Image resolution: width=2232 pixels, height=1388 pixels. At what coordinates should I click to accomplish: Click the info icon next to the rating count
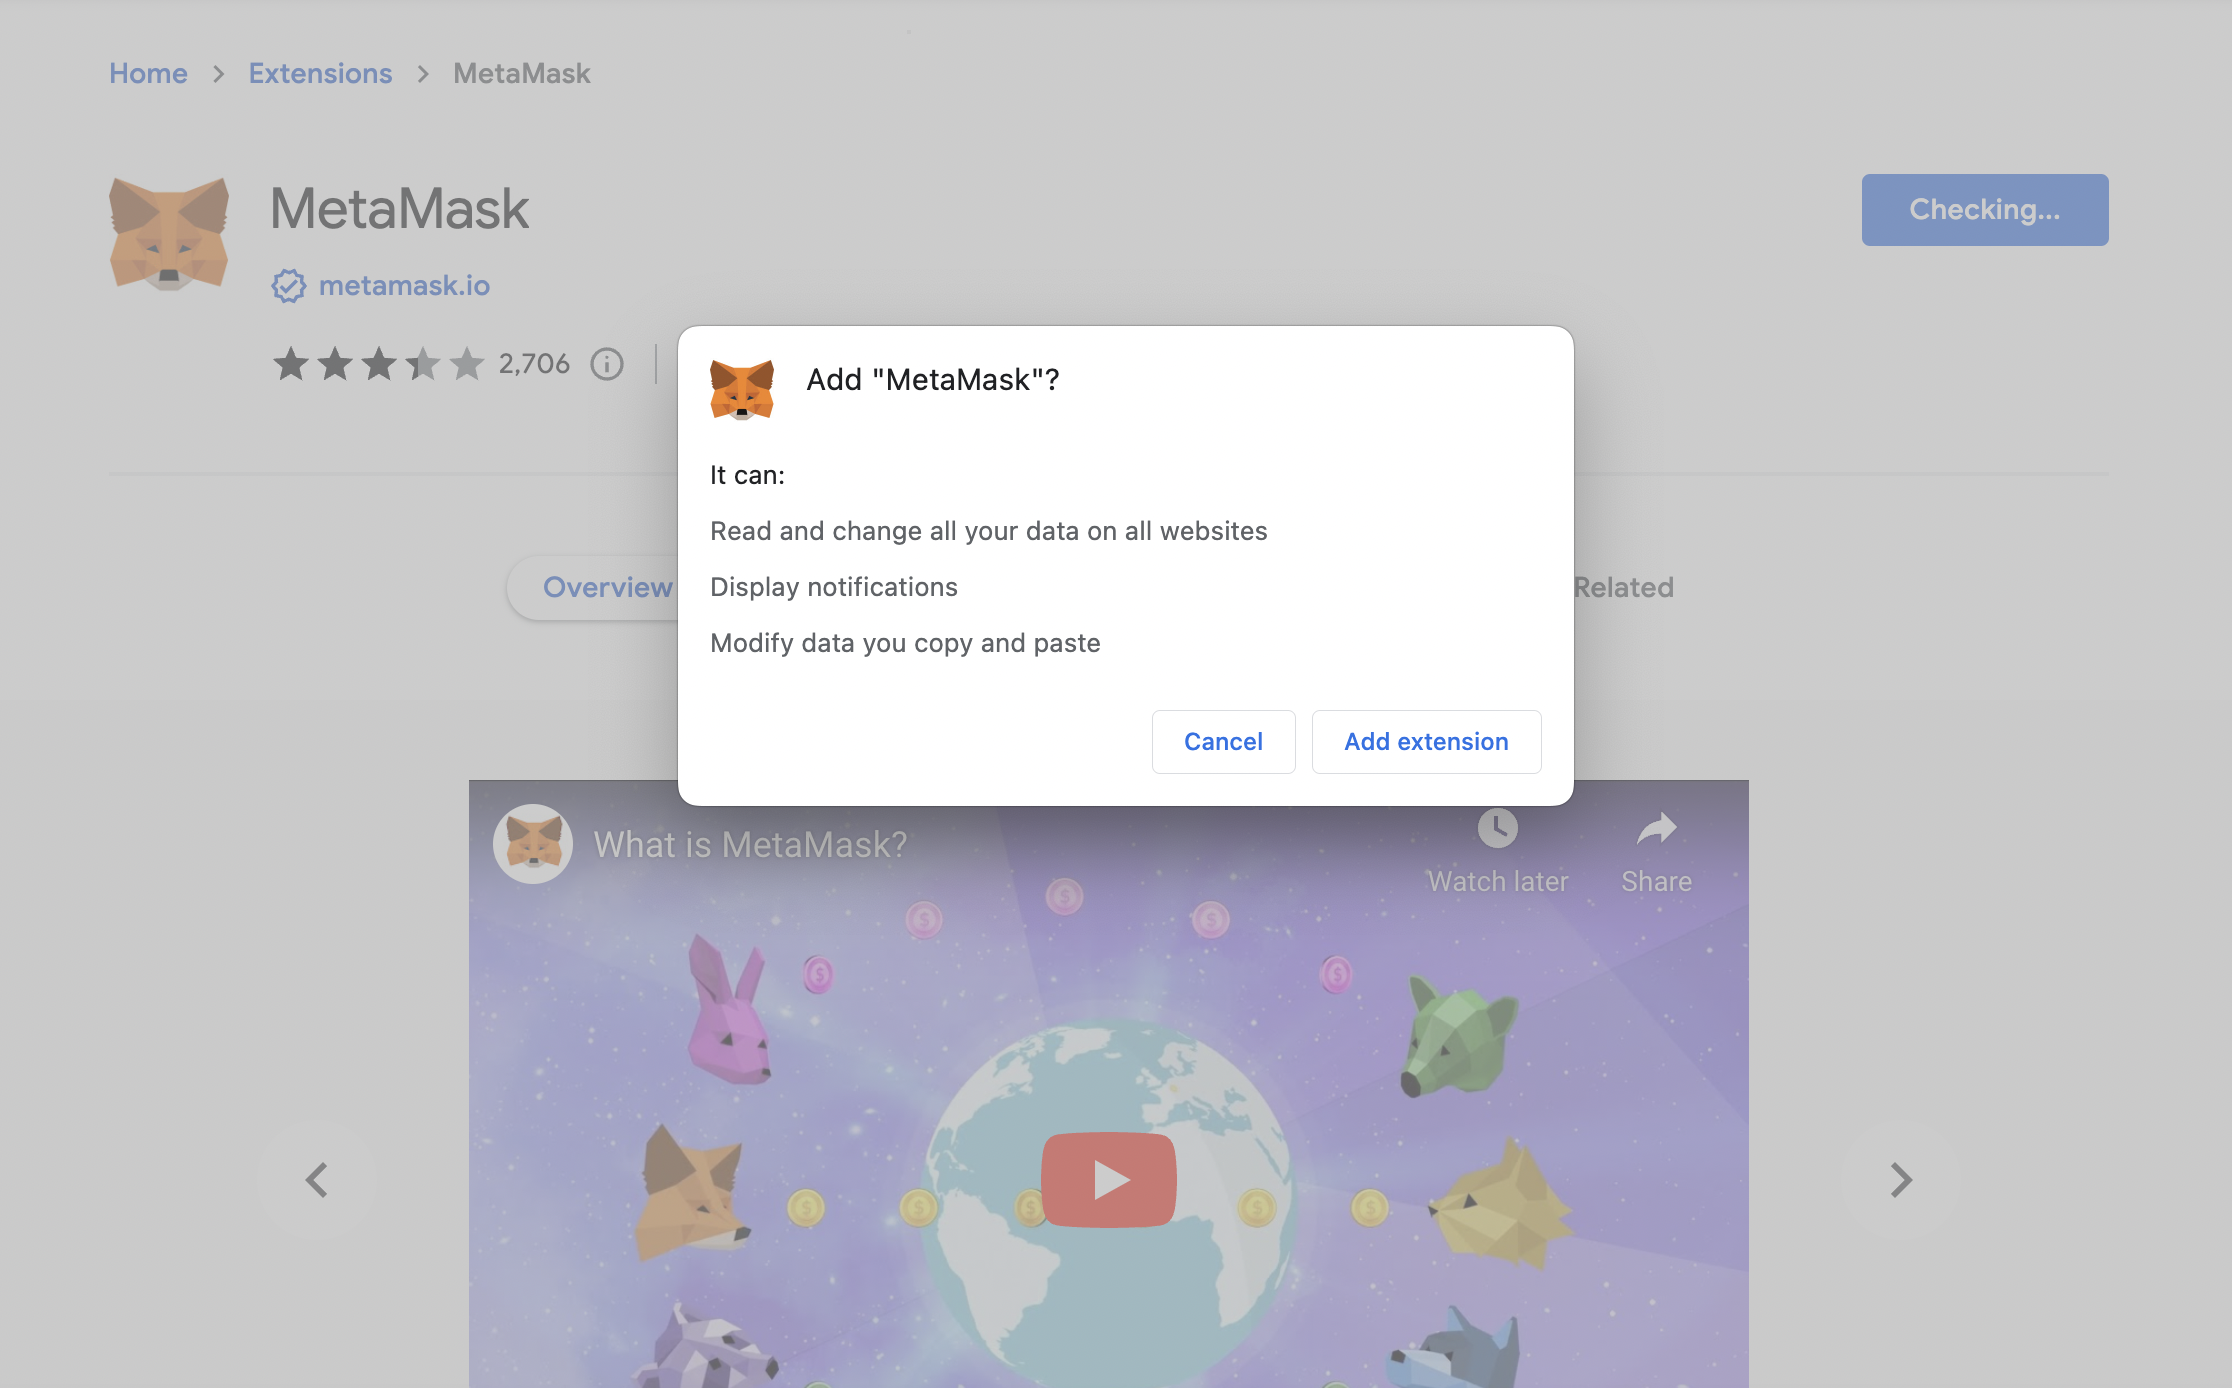606,364
